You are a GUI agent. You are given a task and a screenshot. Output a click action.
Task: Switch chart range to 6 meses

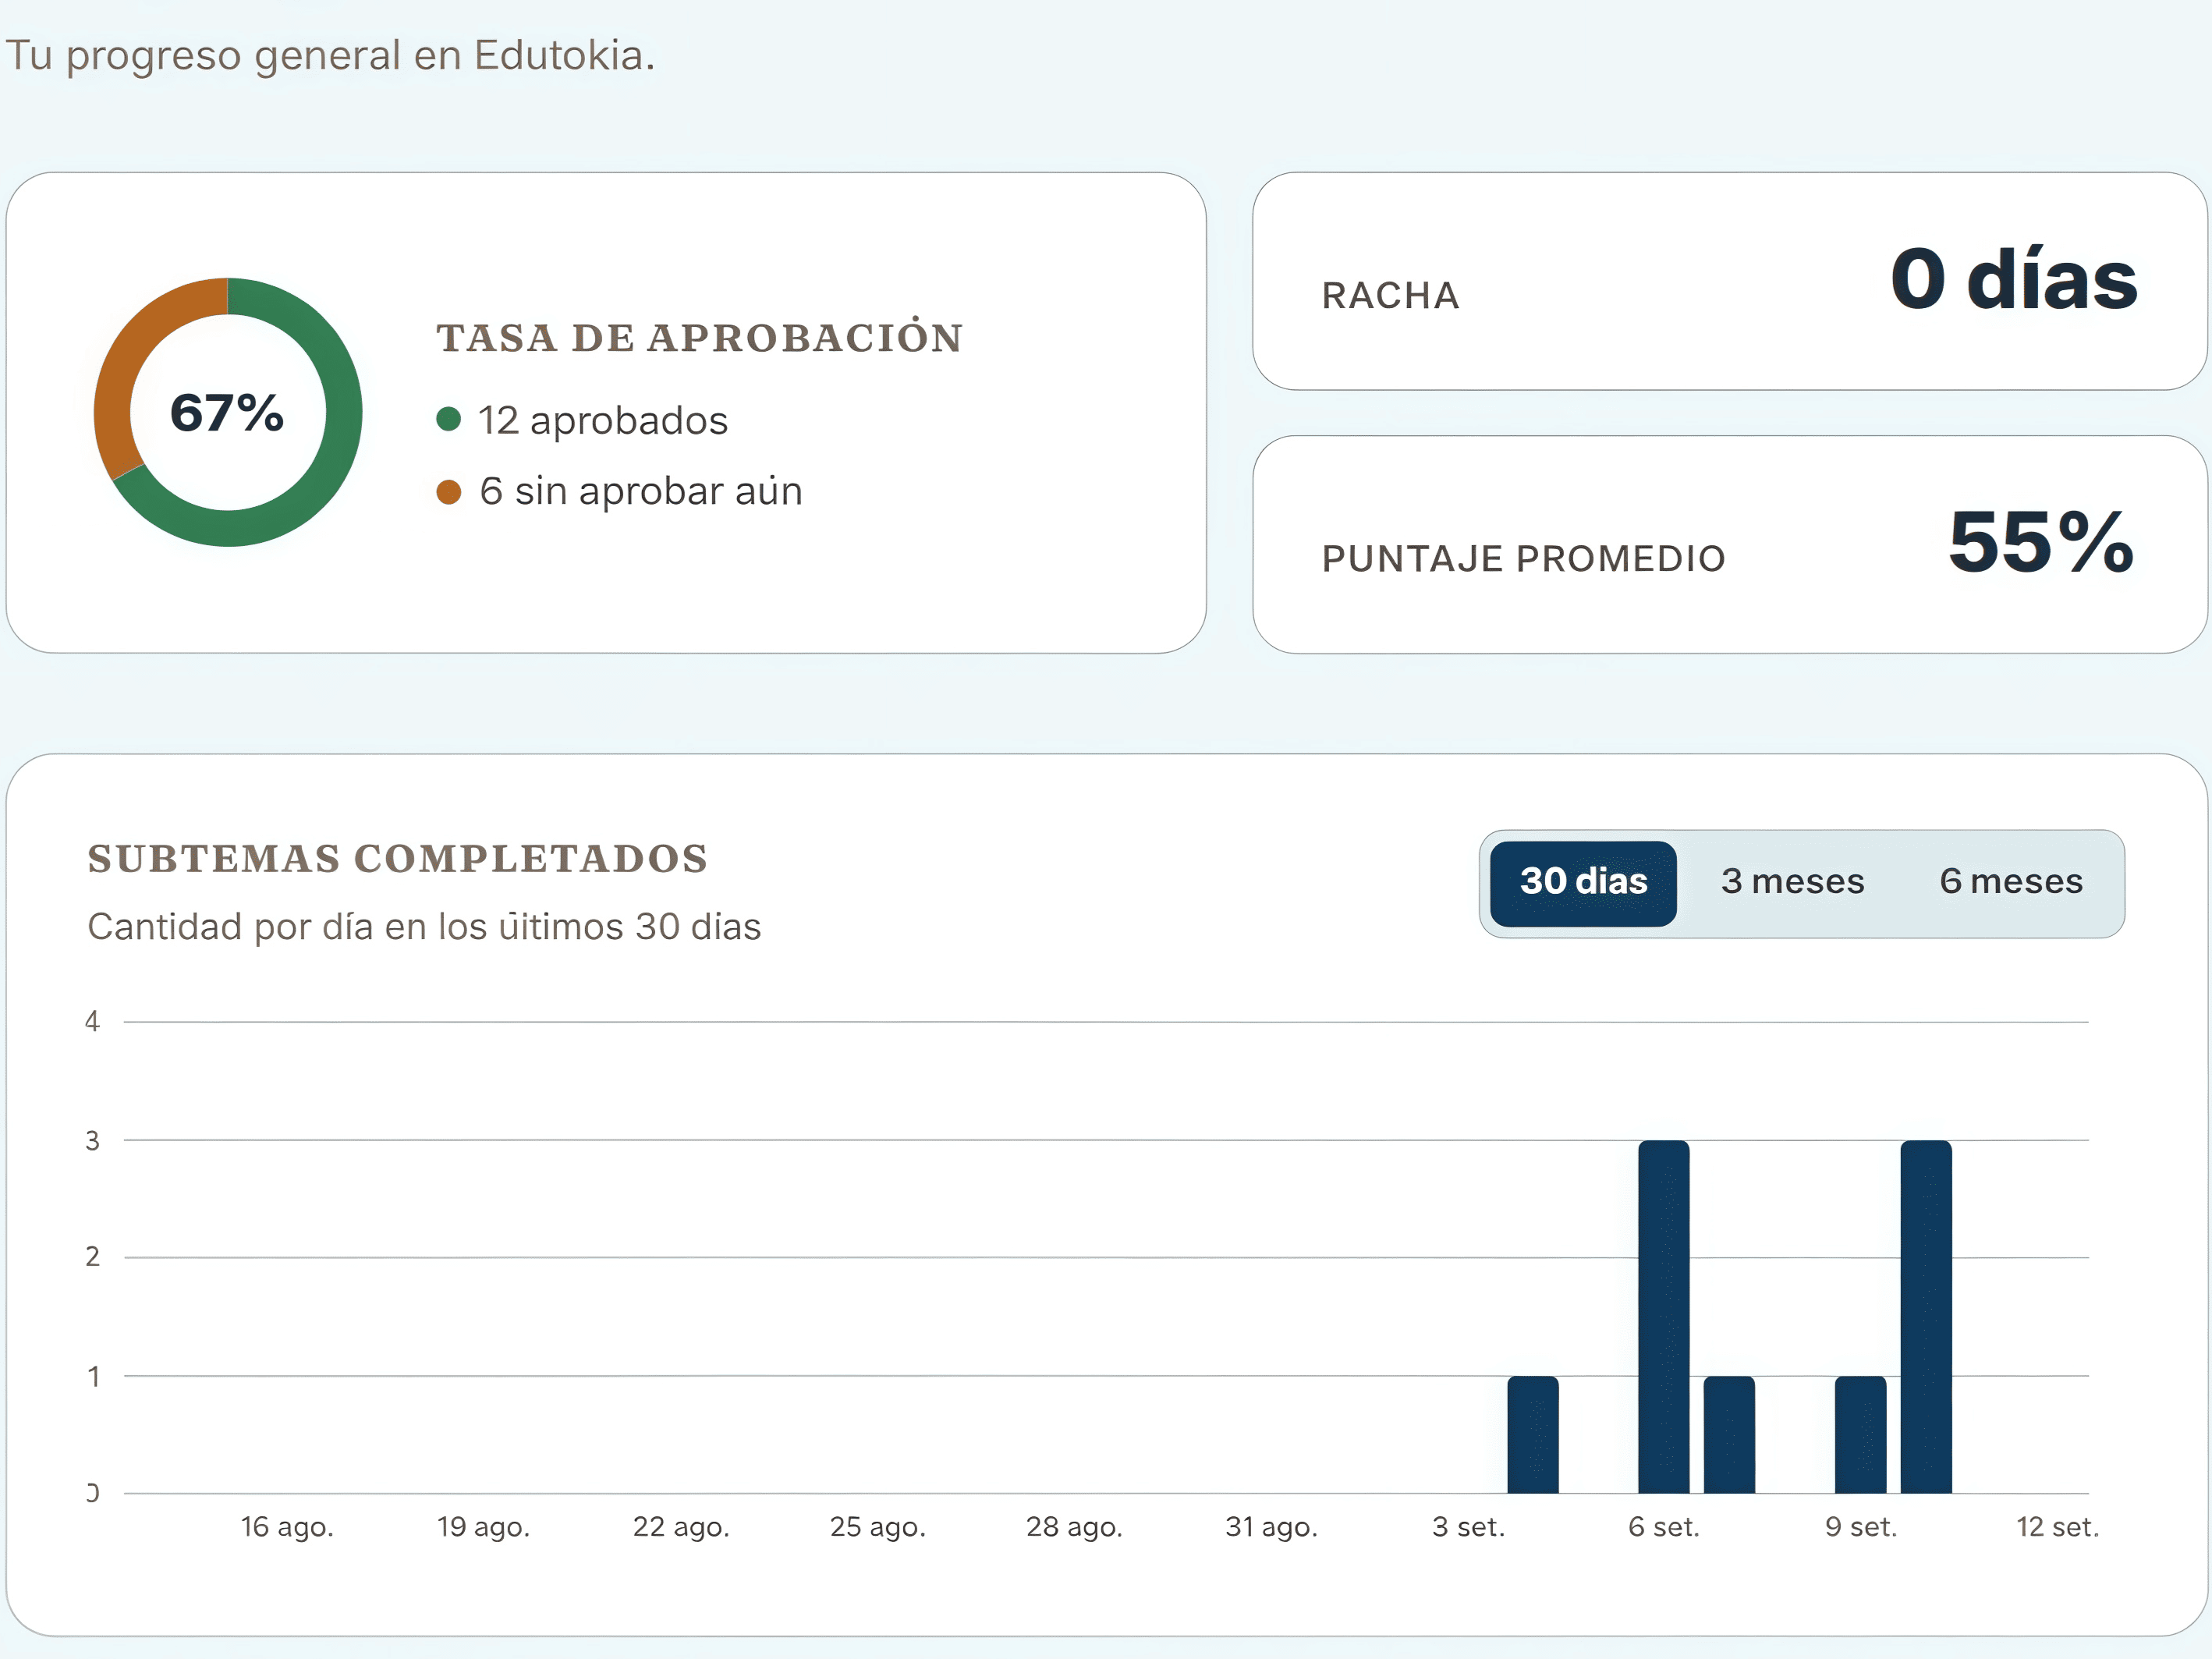[x=2010, y=882]
